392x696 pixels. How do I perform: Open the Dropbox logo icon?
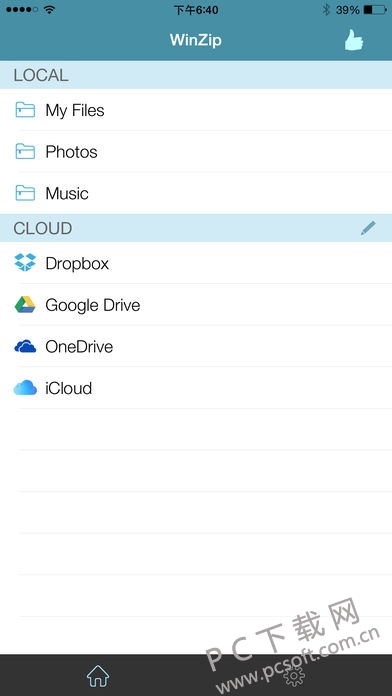pos(25,263)
